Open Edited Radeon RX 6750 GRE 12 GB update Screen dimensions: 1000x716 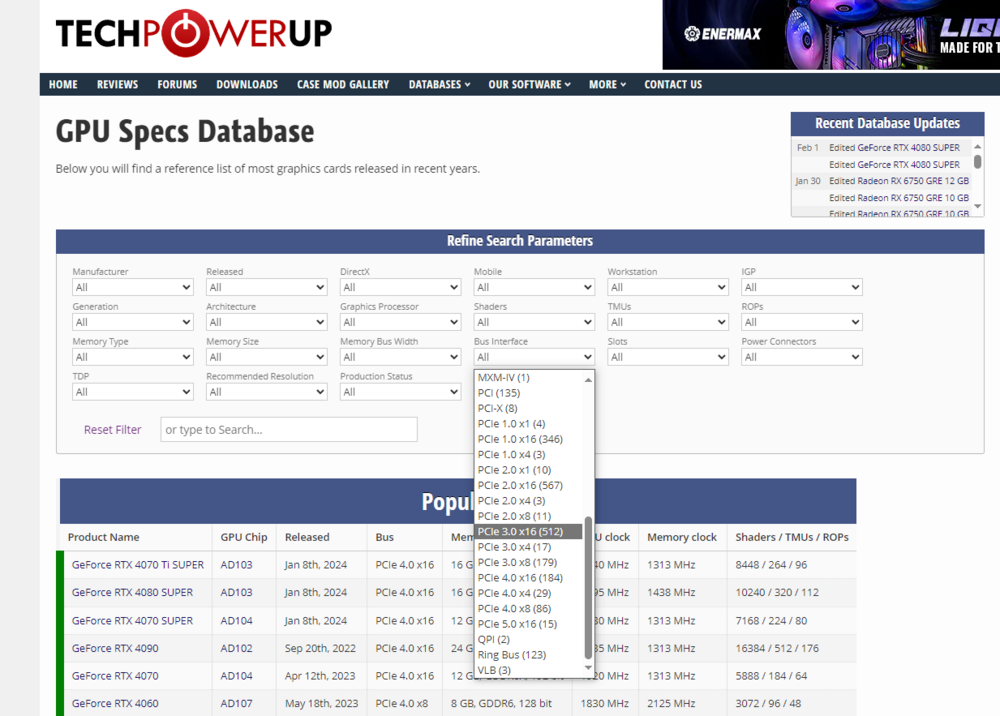pos(898,181)
